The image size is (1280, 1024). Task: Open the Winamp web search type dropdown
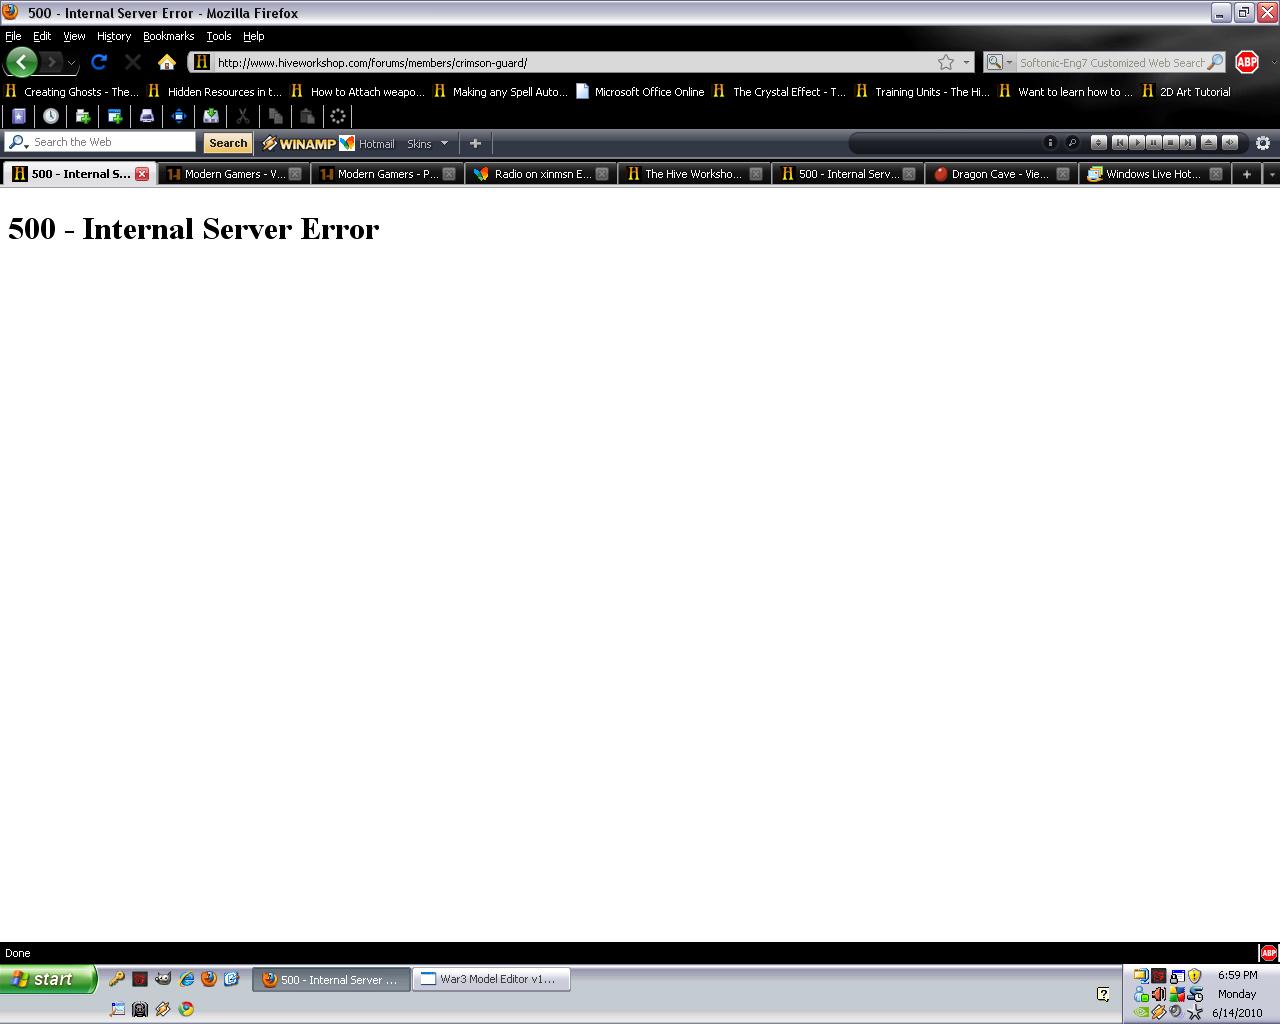point(17,142)
